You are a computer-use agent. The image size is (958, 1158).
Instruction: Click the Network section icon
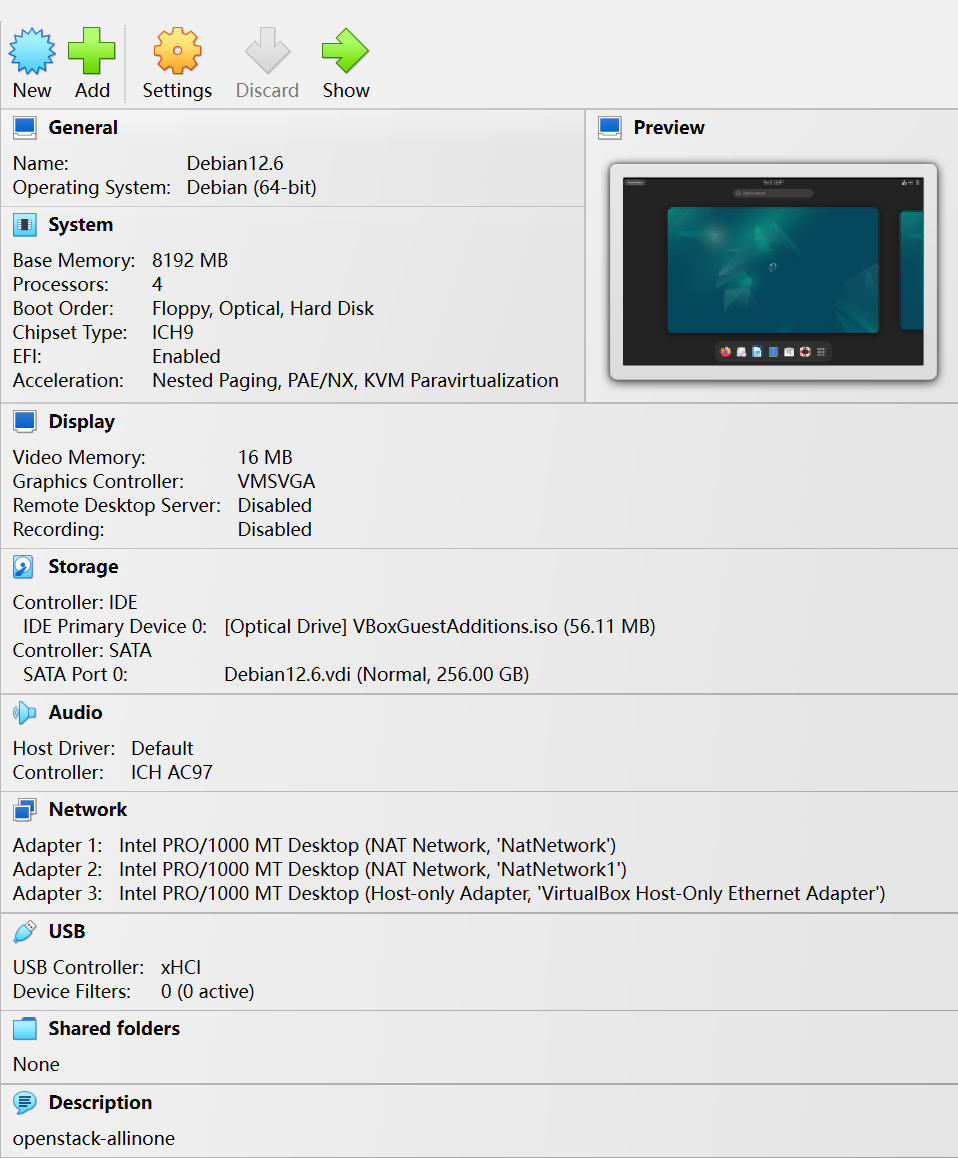coord(24,809)
